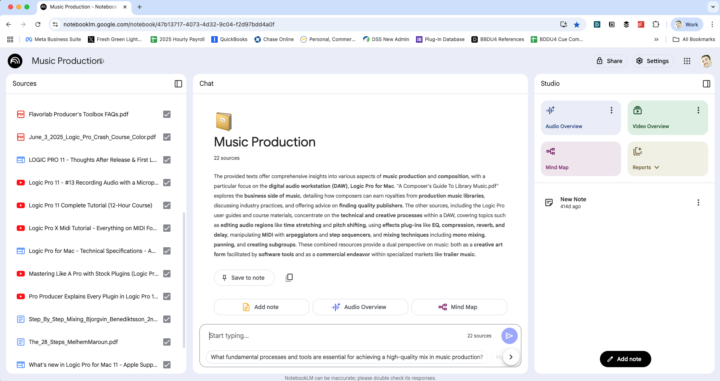
Task: Click the Sources list scrollbar
Action: point(184,280)
